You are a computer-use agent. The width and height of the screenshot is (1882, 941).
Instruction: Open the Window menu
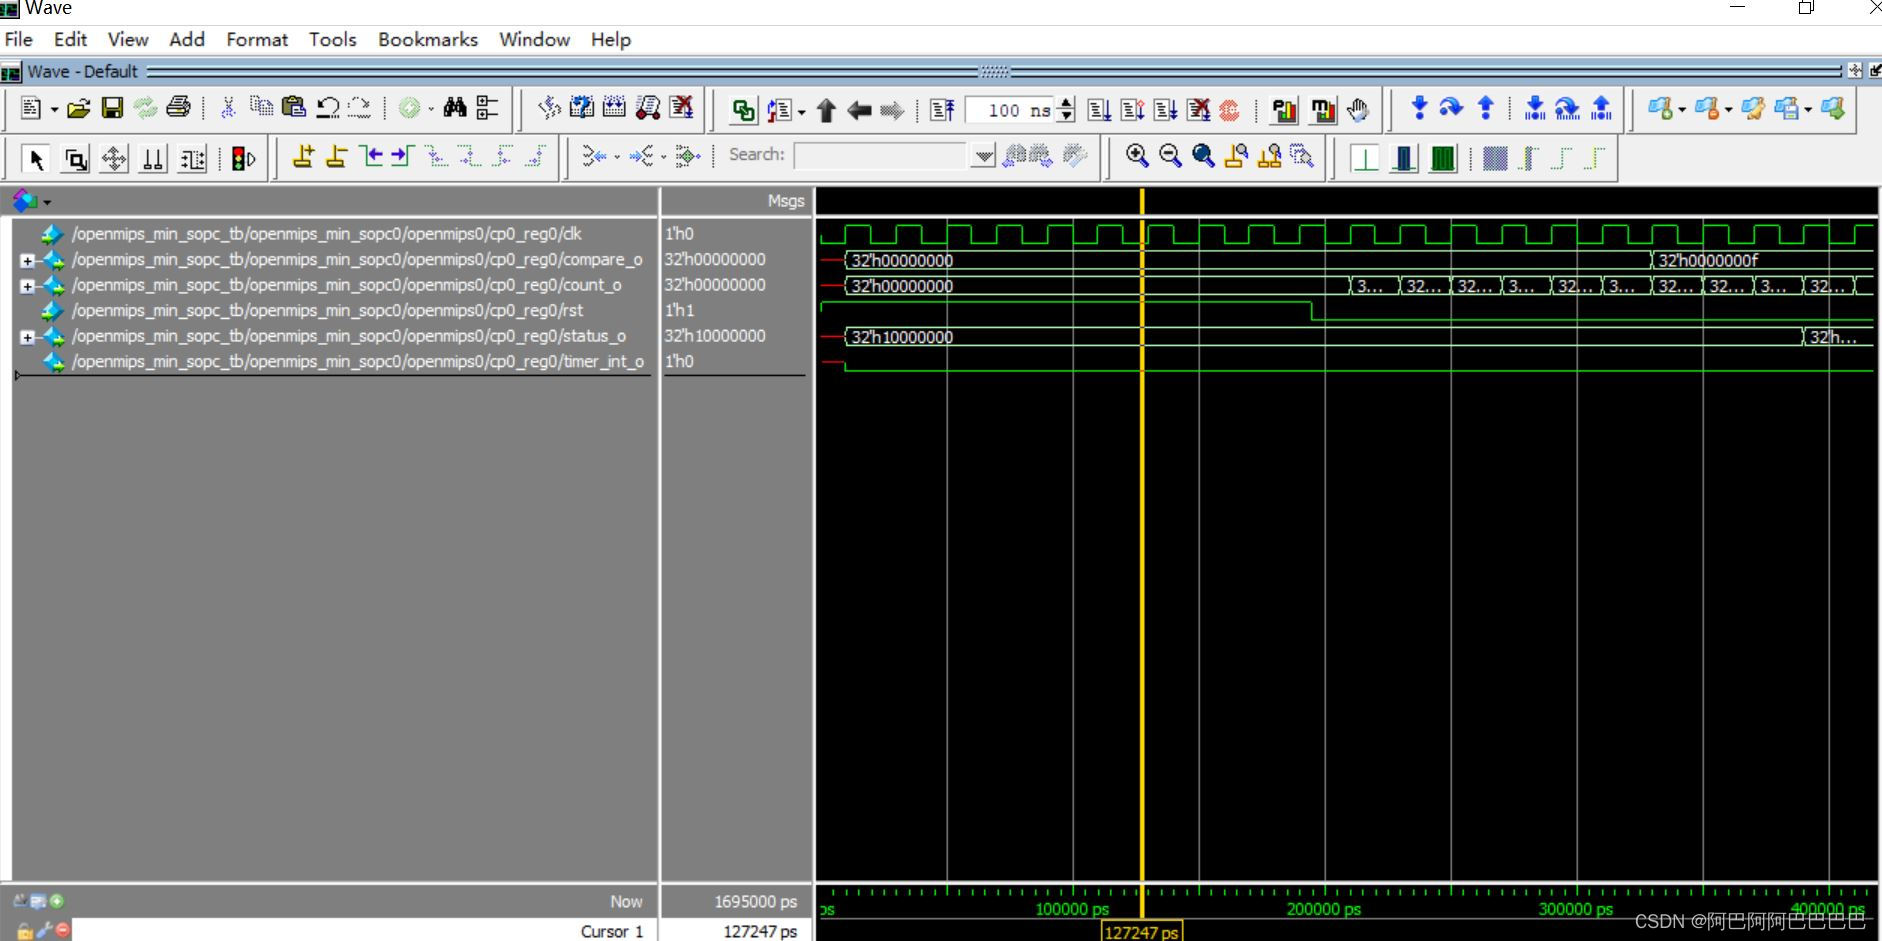point(534,39)
